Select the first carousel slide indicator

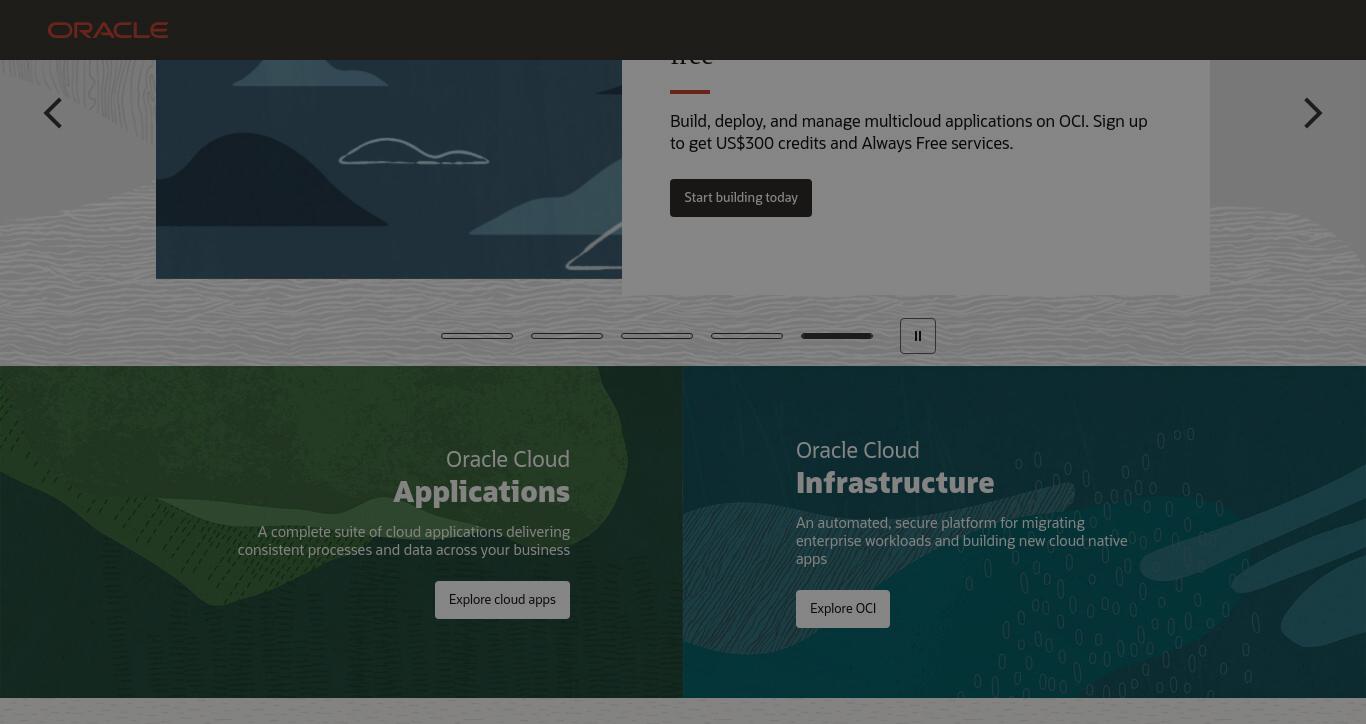[477, 336]
